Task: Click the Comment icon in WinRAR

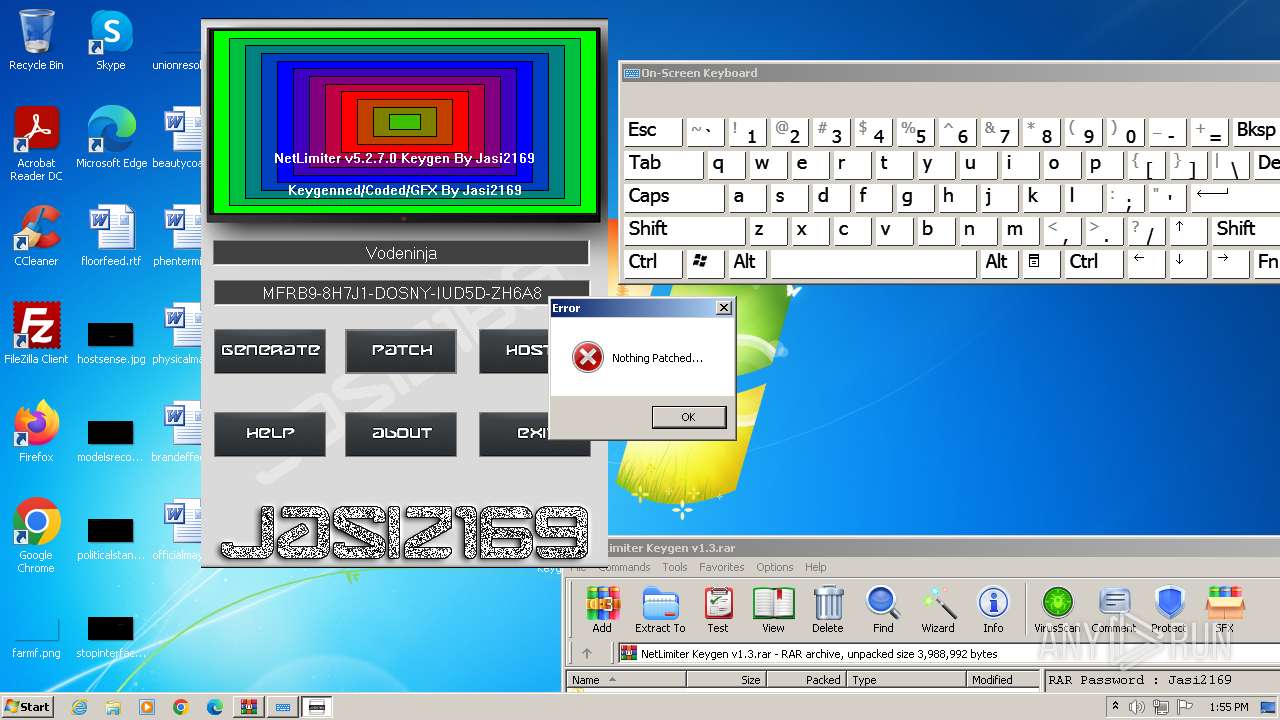Action: pyautogui.click(x=1113, y=609)
